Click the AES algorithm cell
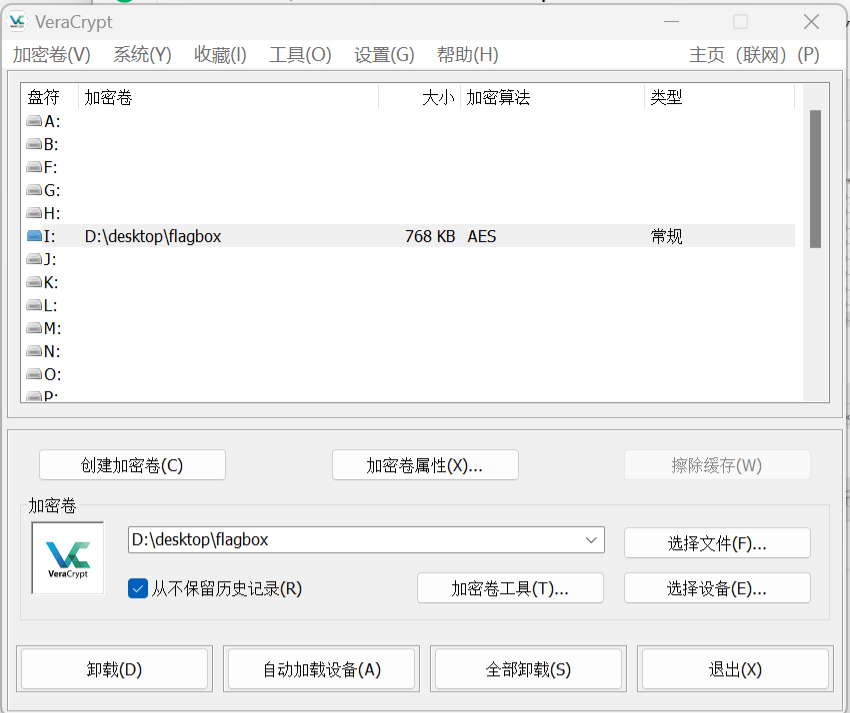 point(482,236)
